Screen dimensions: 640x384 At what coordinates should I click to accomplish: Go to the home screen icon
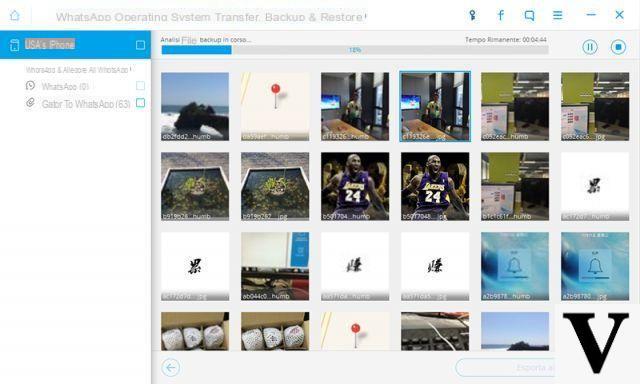pos(15,16)
